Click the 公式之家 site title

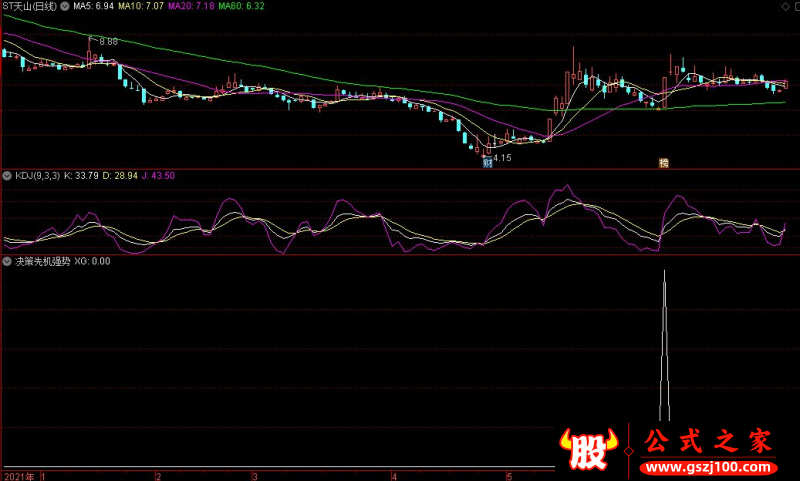708,441
